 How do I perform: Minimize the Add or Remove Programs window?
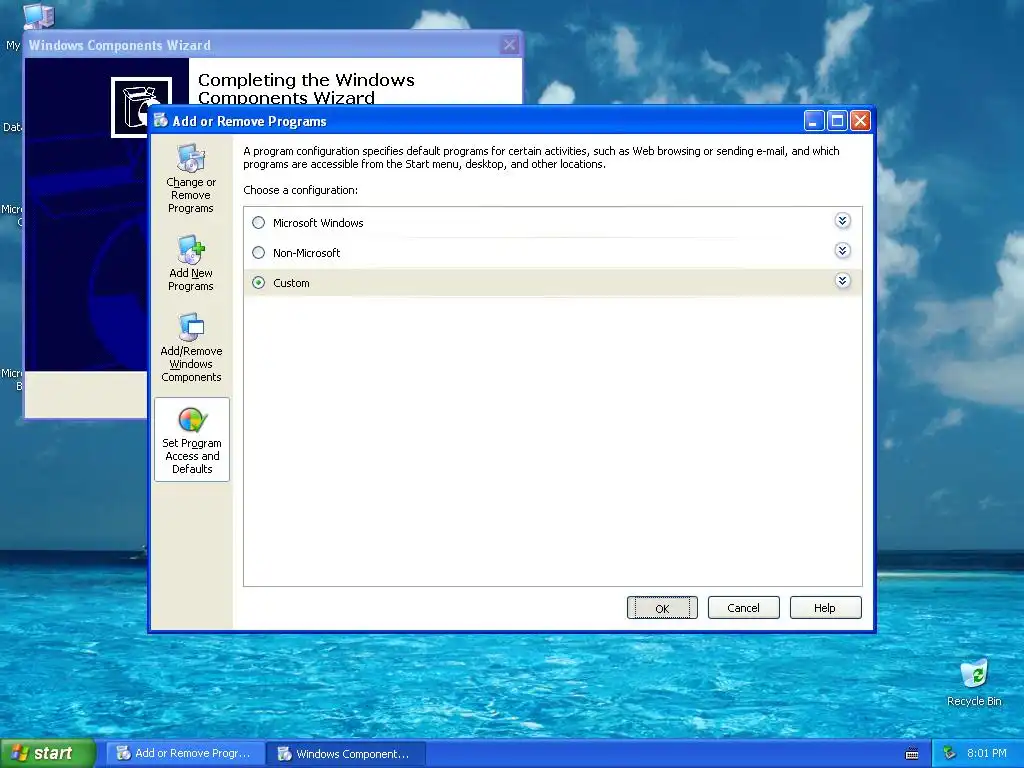point(814,121)
